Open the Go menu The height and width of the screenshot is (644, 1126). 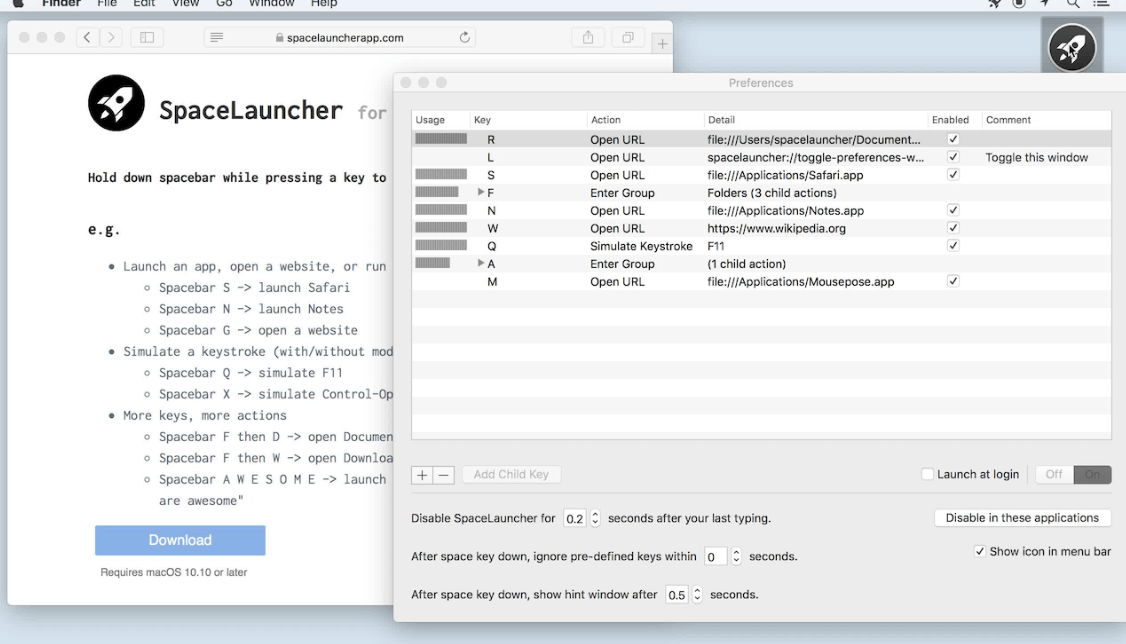224,4
